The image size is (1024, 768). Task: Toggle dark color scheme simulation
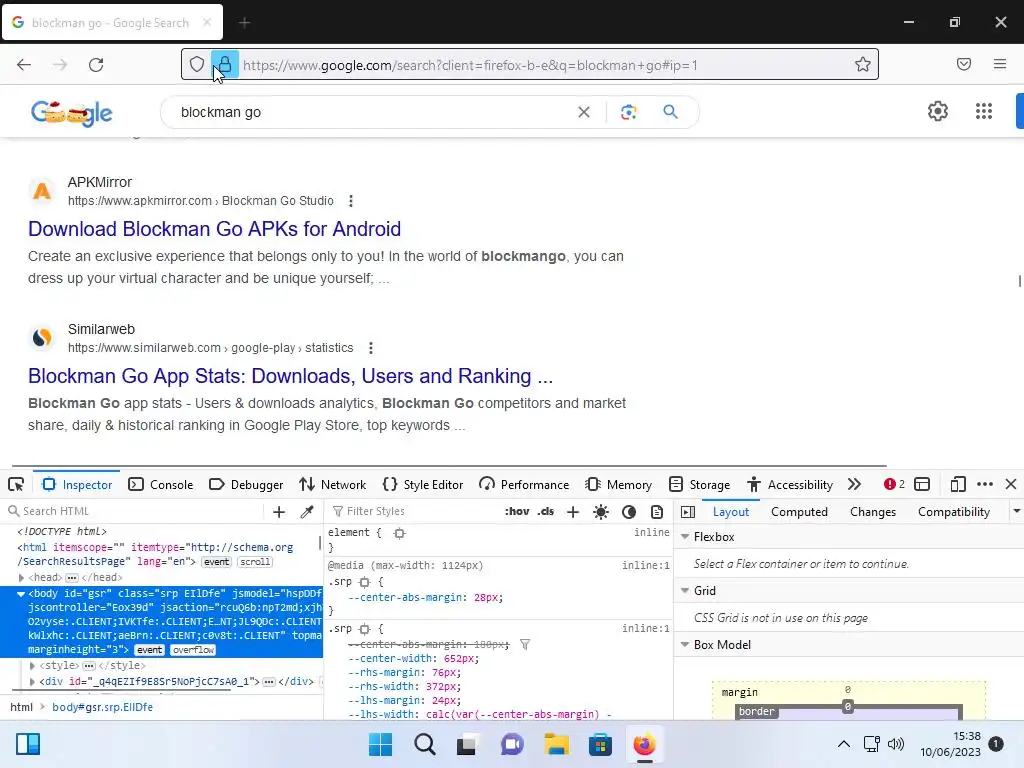click(x=629, y=512)
